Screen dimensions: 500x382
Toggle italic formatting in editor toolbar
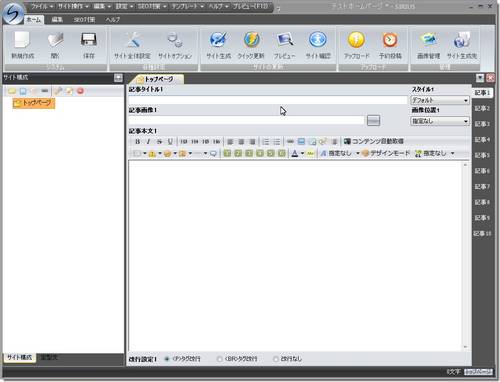click(x=148, y=142)
